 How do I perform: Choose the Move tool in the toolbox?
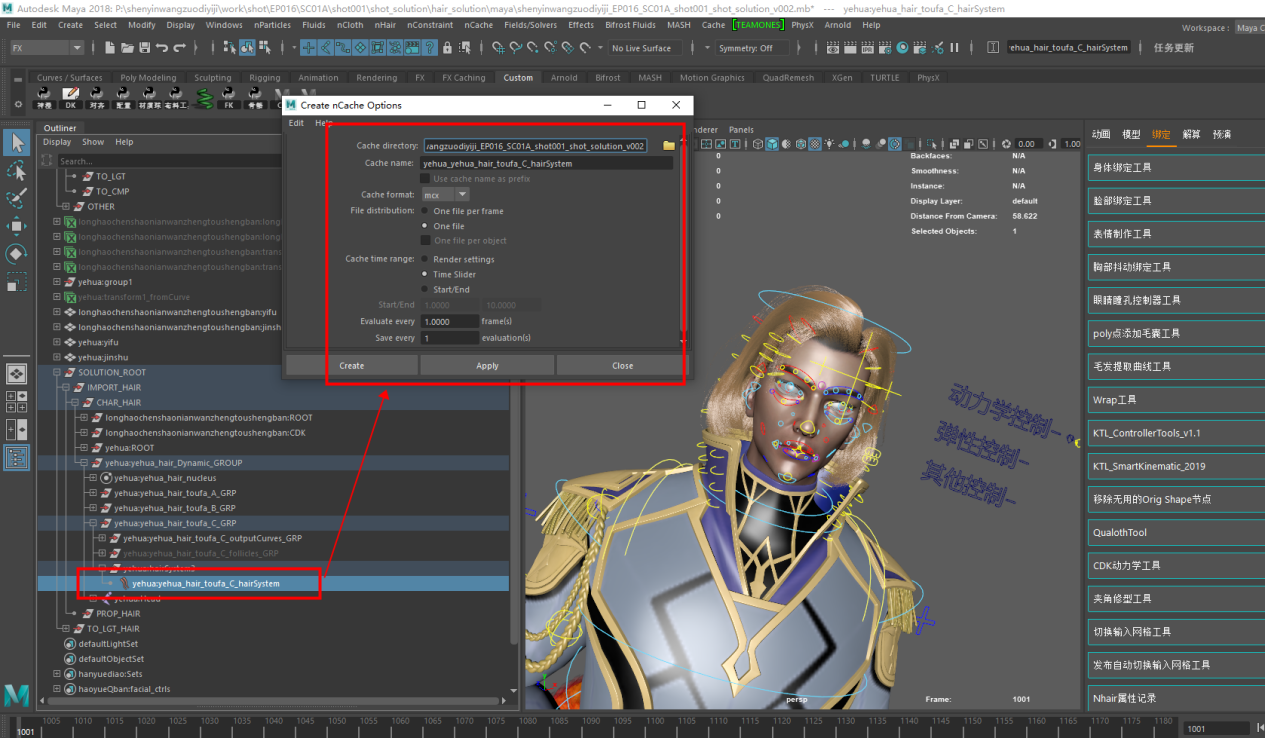[16, 226]
